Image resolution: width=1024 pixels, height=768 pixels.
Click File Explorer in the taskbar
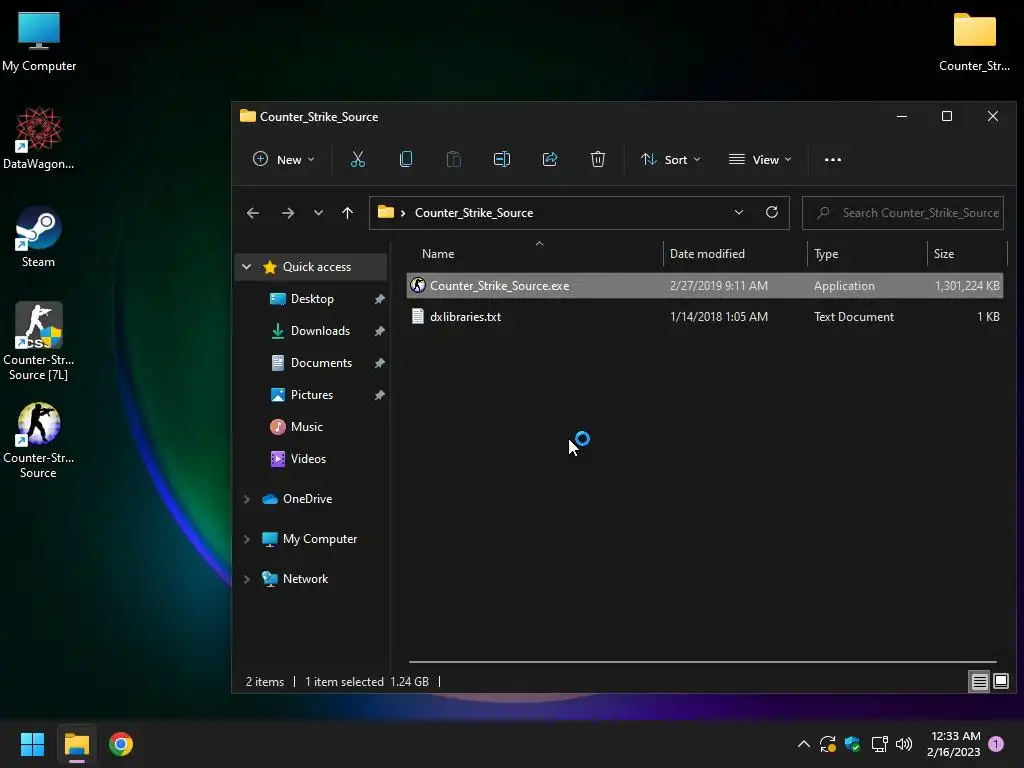tap(76, 744)
